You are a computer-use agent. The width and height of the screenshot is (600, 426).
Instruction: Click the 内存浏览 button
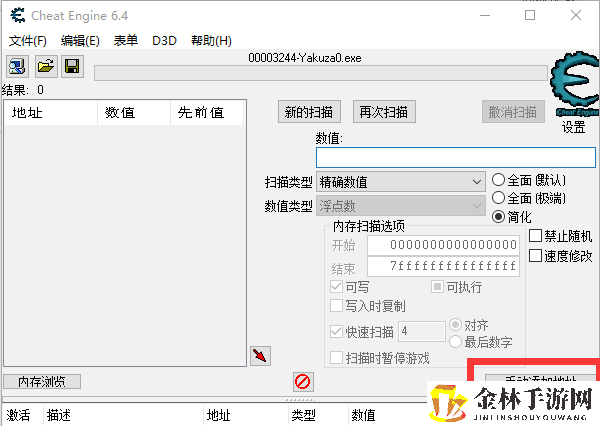[42, 381]
